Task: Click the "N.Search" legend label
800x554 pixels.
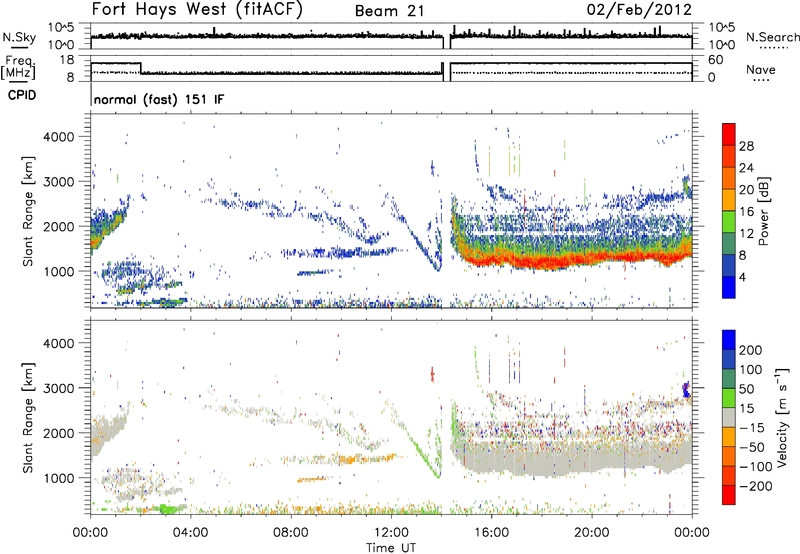Action: (772, 37)
